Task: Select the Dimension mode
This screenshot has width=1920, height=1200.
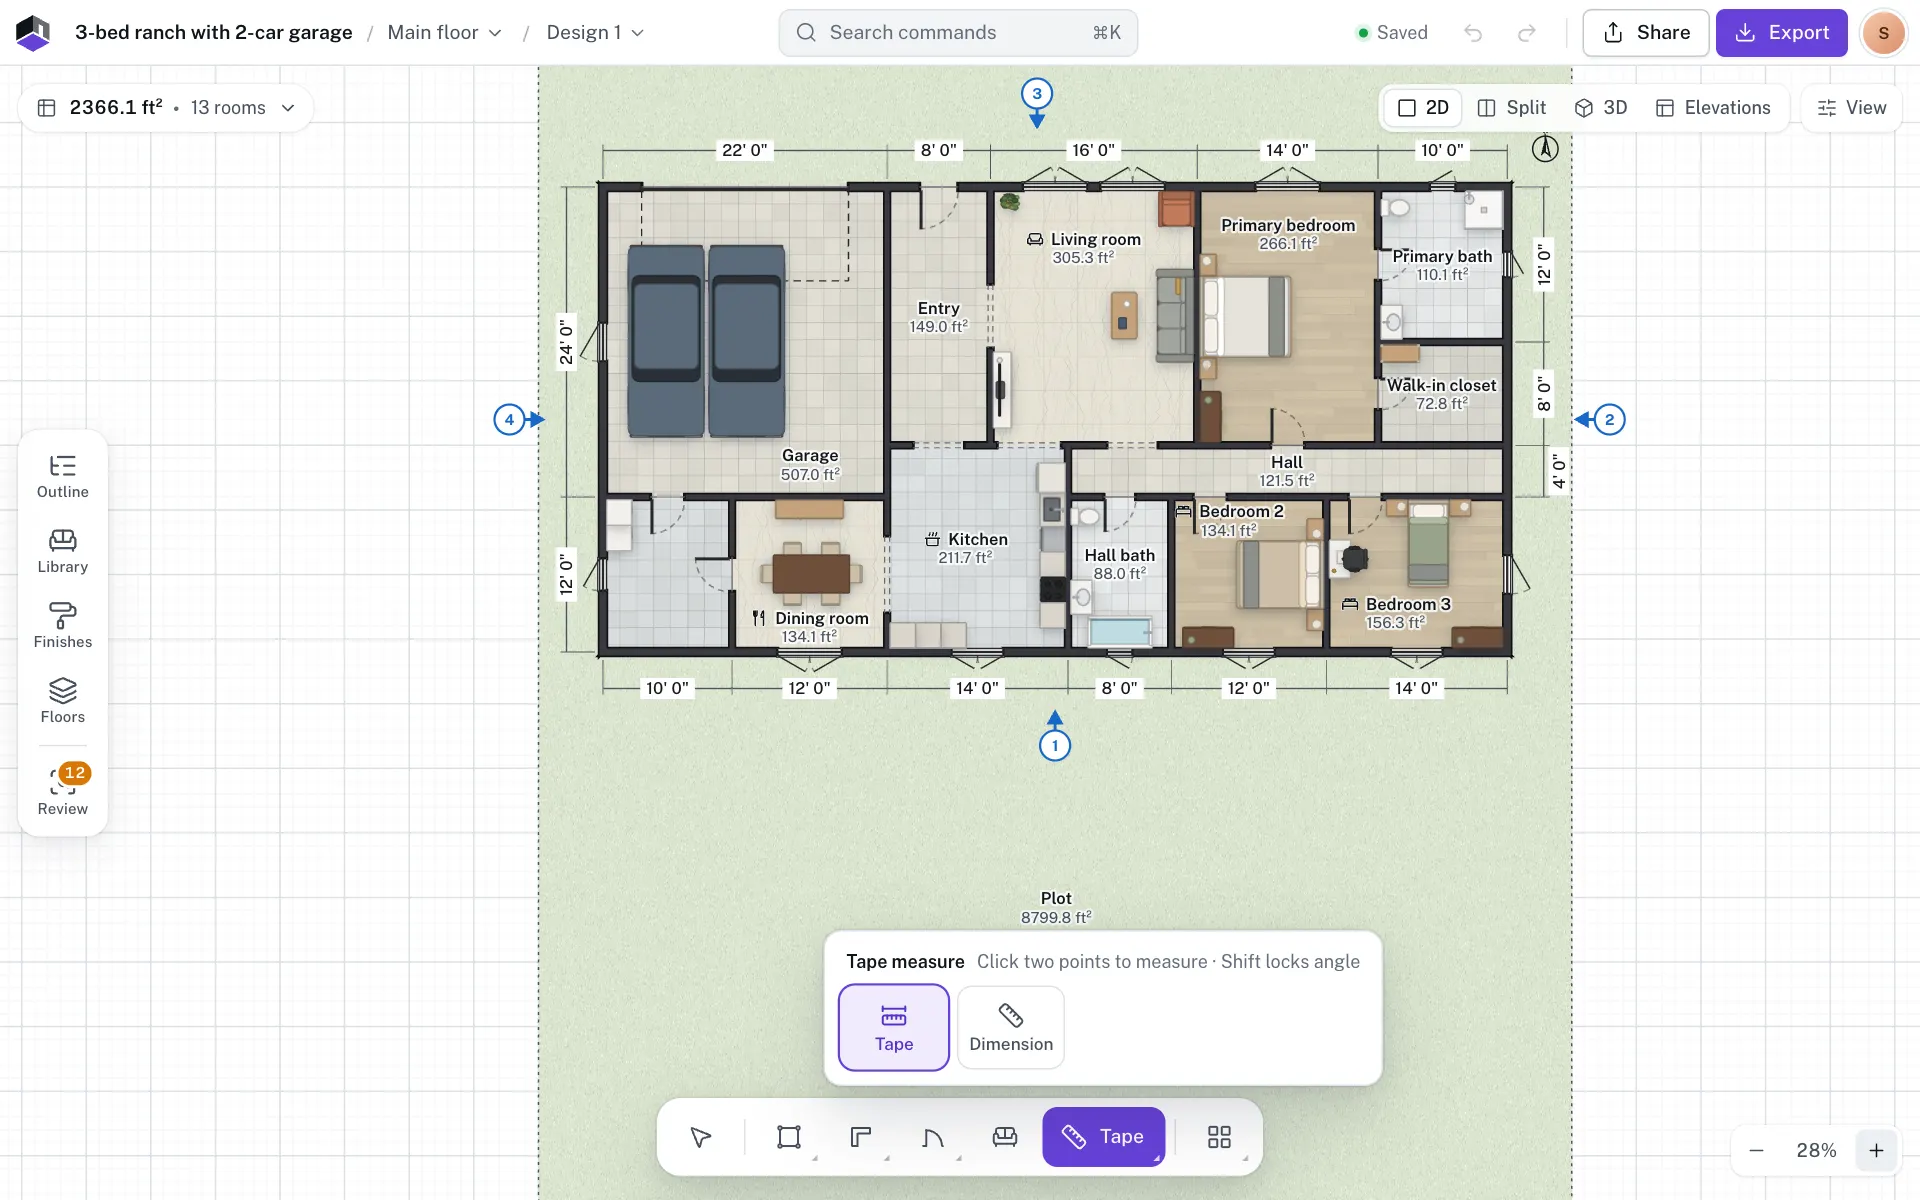Action: coord(1011,1028)
